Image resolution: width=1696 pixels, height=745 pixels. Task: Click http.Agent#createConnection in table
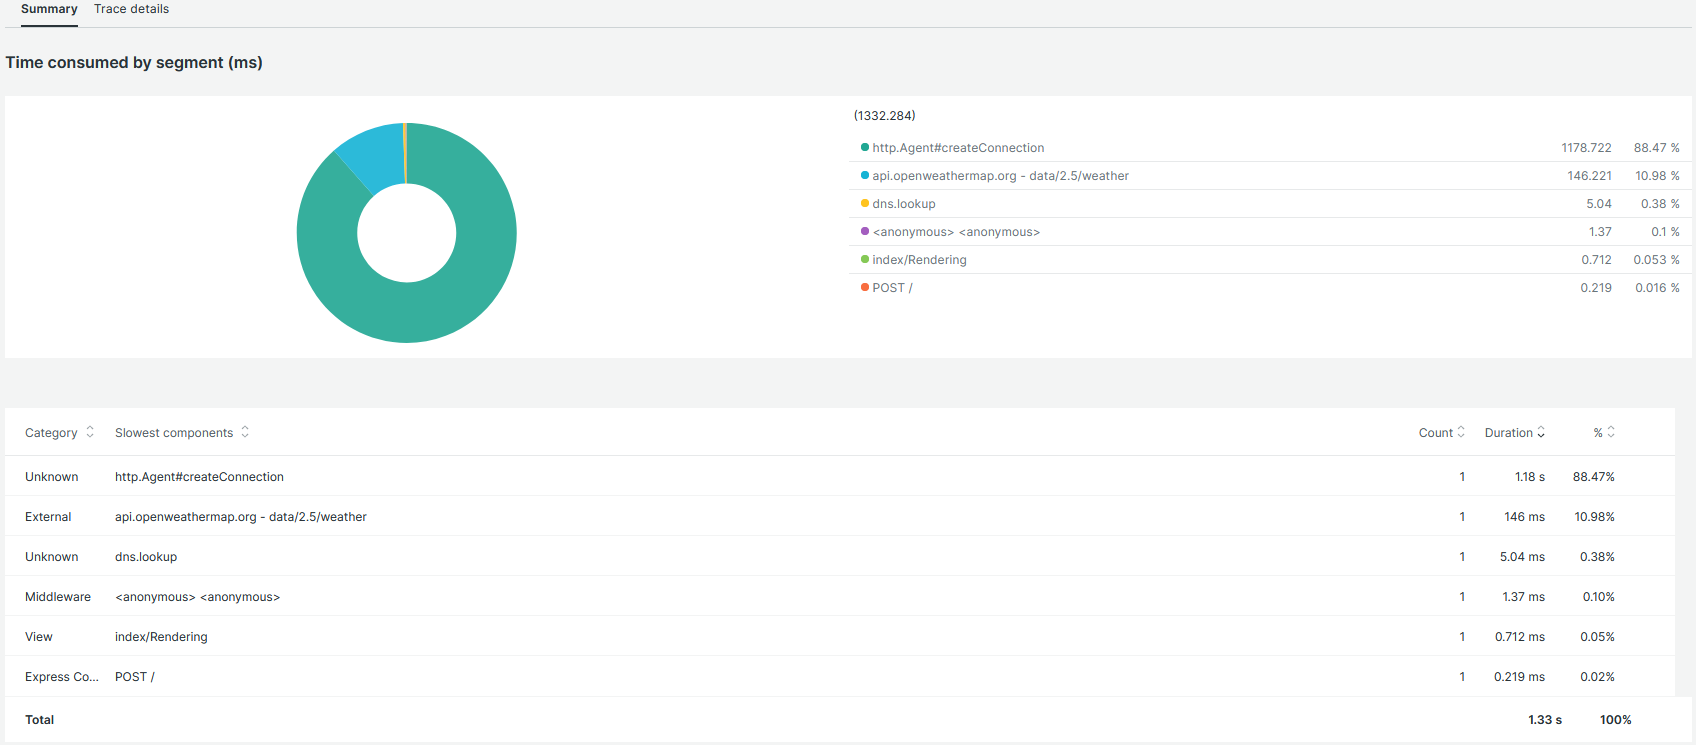point(199,477)
